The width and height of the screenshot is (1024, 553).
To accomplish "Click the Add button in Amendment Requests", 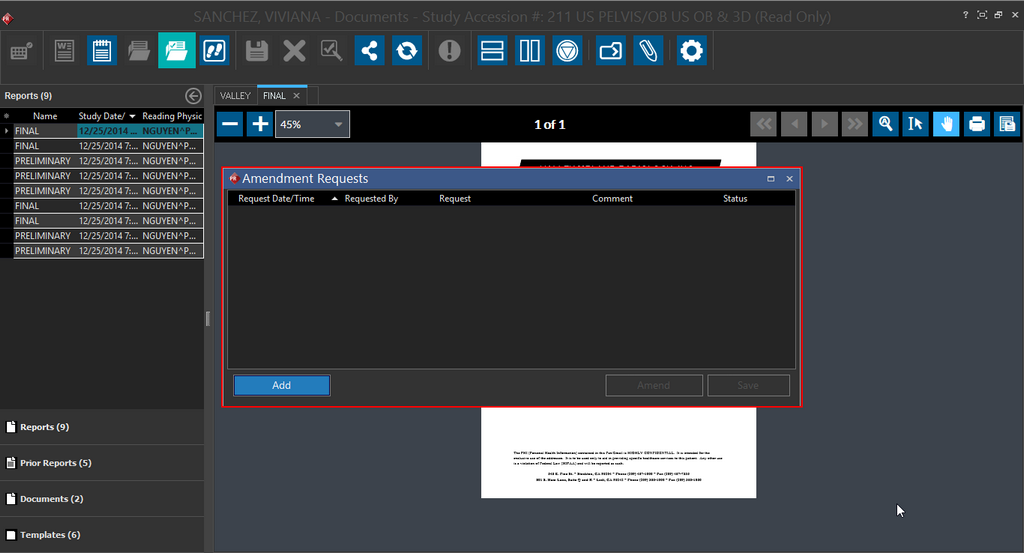I will coord(281,385).
